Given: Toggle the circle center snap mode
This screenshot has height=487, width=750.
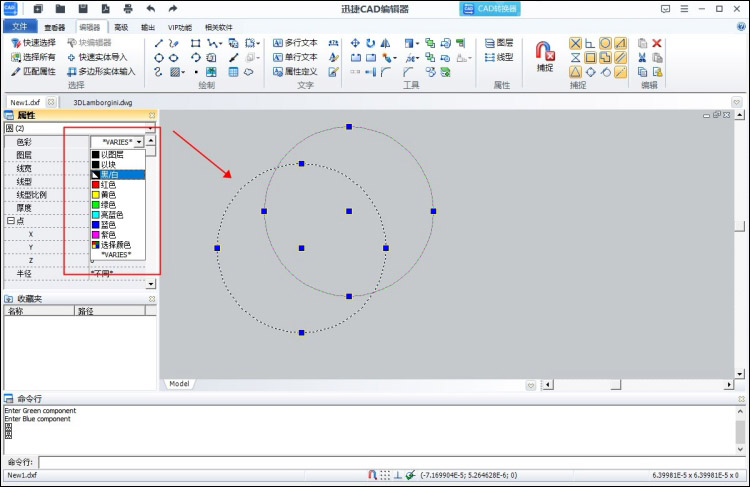Looking at the screenshot, I should pyautogui.click(x=605, y=44).
